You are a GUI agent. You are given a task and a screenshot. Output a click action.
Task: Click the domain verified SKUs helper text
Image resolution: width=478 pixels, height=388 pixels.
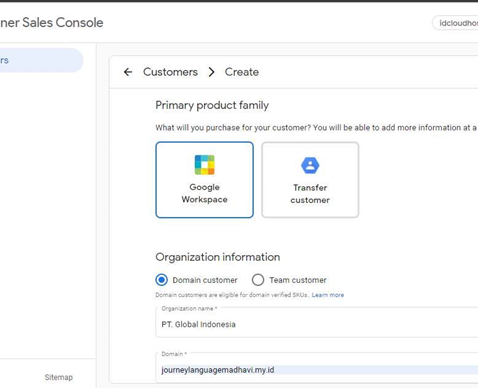(232, 295)
